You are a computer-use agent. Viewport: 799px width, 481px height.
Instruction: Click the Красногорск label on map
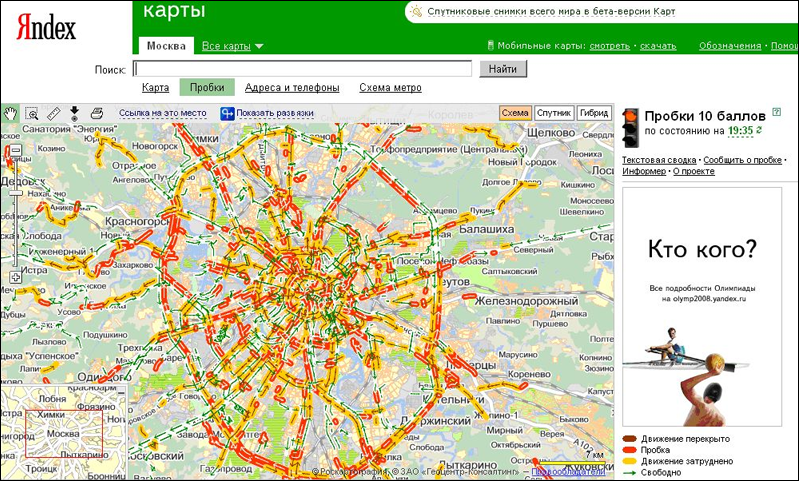(138, 222)
